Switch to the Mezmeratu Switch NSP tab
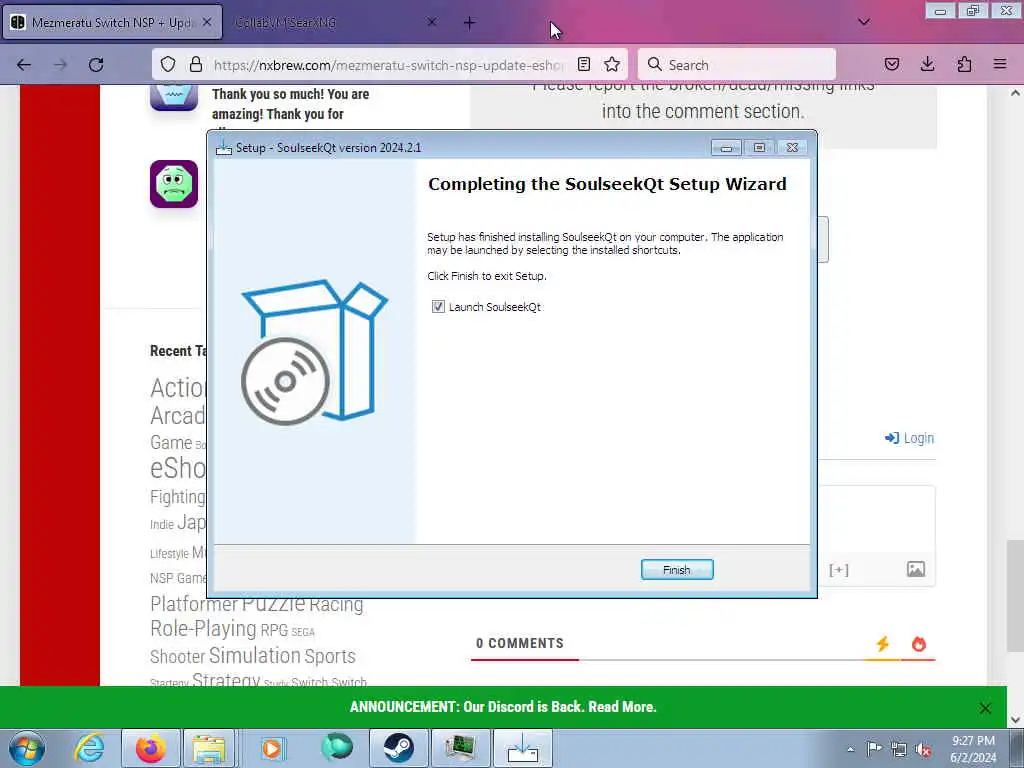 point(112,22)
